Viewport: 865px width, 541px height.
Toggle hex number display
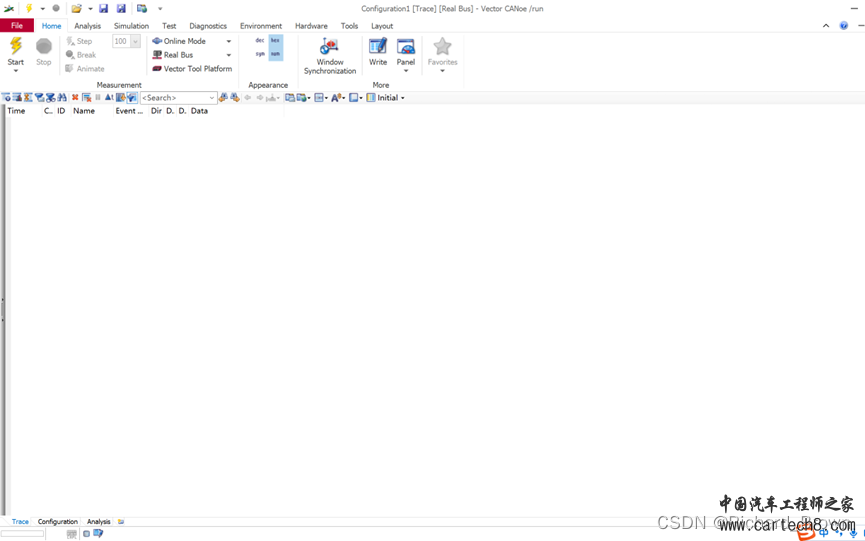click(x=275, y=41)
